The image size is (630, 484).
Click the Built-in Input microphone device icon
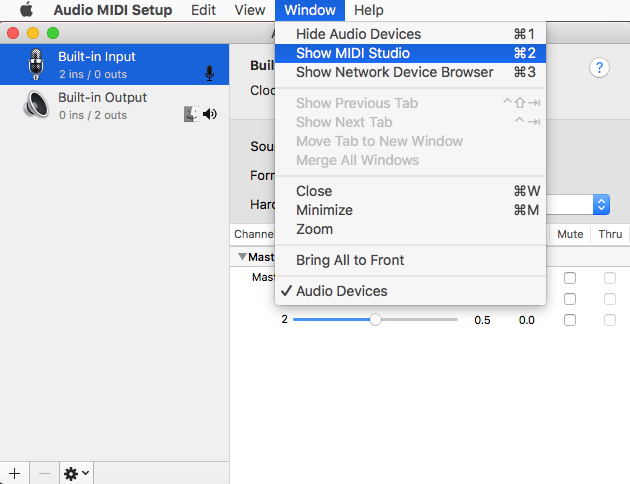(x=36, y=64)
